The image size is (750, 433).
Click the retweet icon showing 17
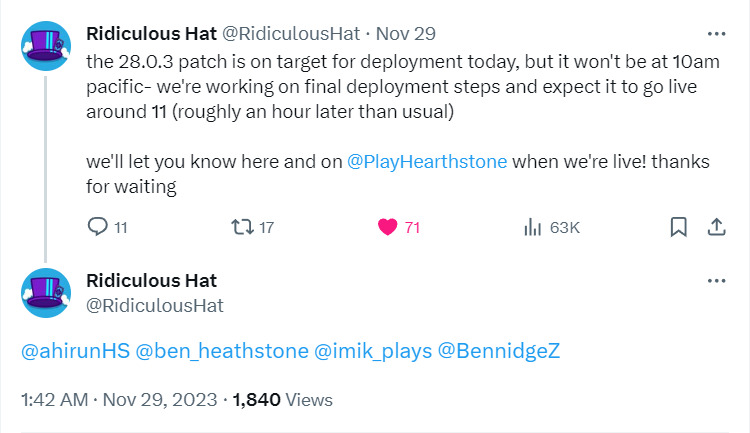pyautogui.click(x=243, y=227)
